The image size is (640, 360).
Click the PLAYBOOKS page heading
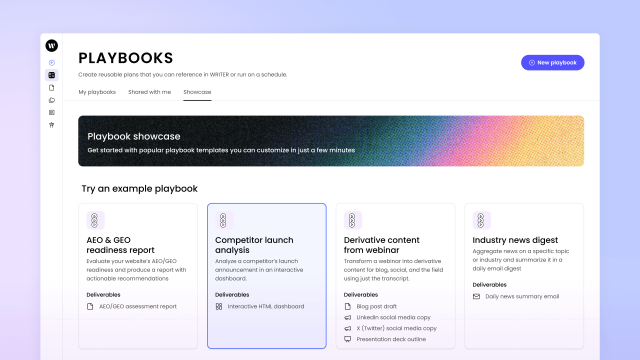[126, 58]
